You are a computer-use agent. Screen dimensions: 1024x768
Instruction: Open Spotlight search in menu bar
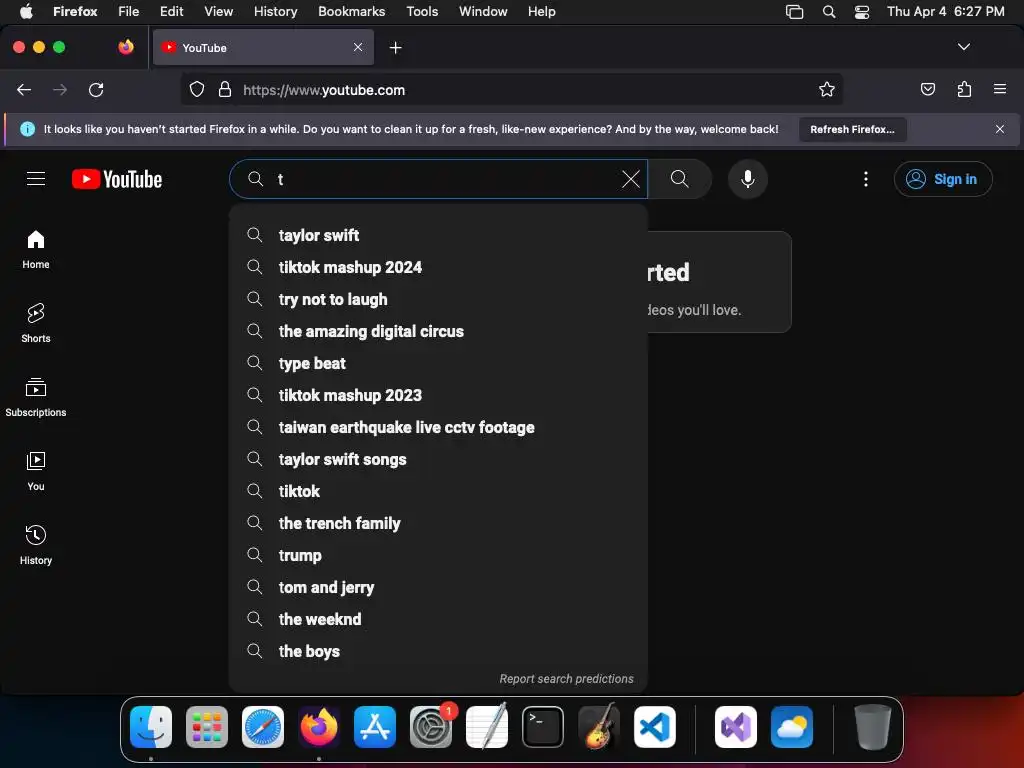tap(828, 12)
